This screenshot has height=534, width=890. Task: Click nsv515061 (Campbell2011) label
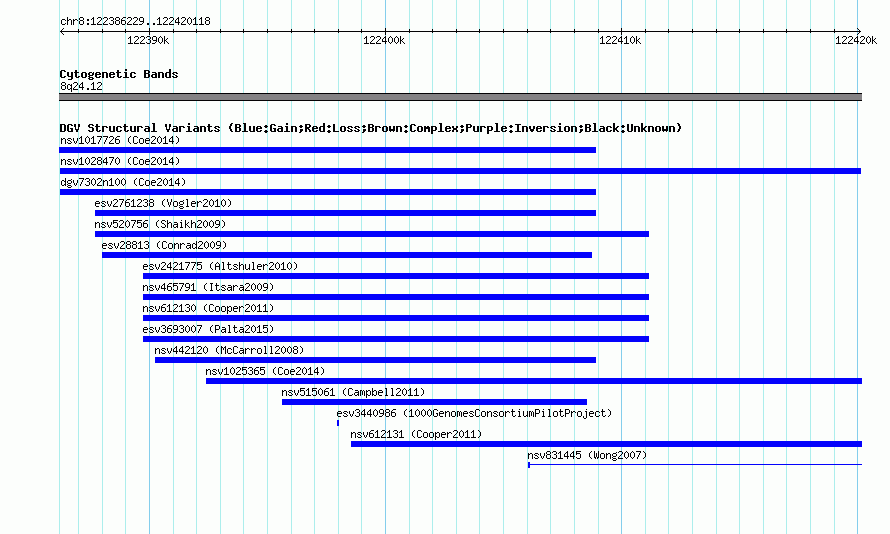tap(353, 392)
